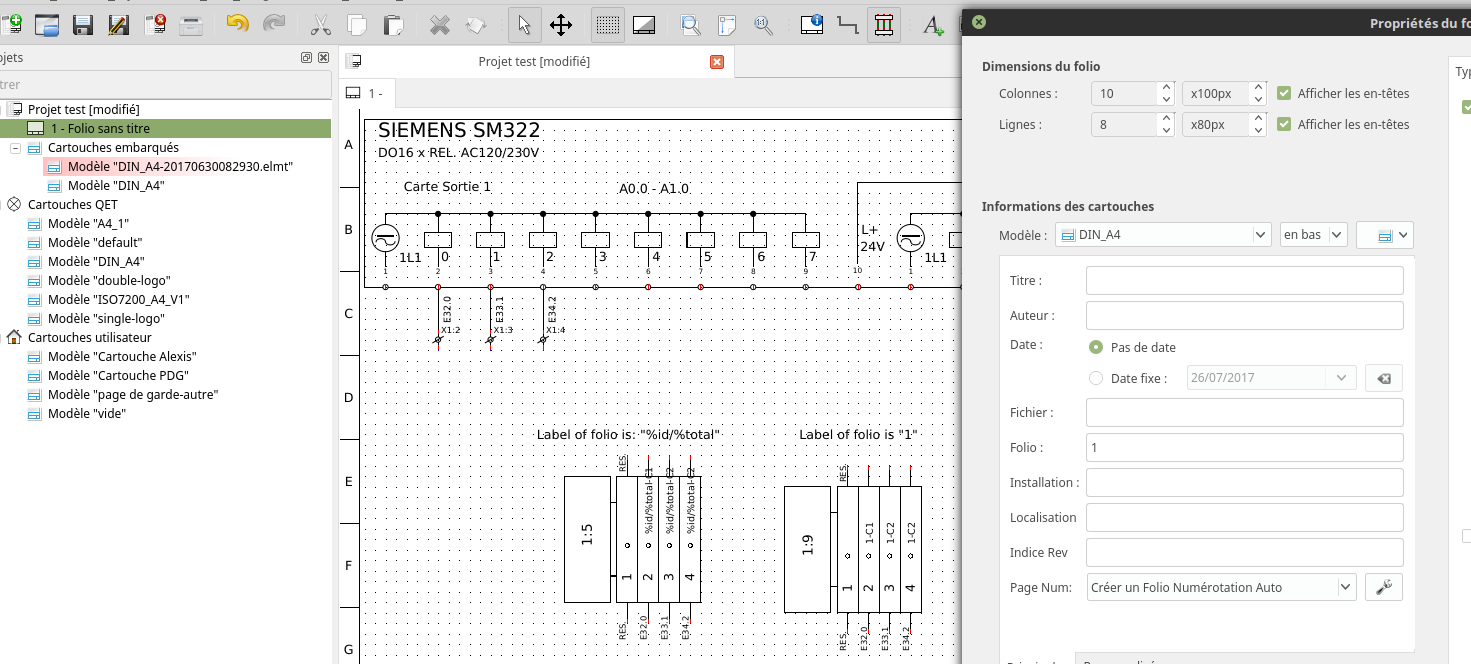The image size is (1471, 664).
Task: Click the Cut scissors icon
Action: coord(320,25)
